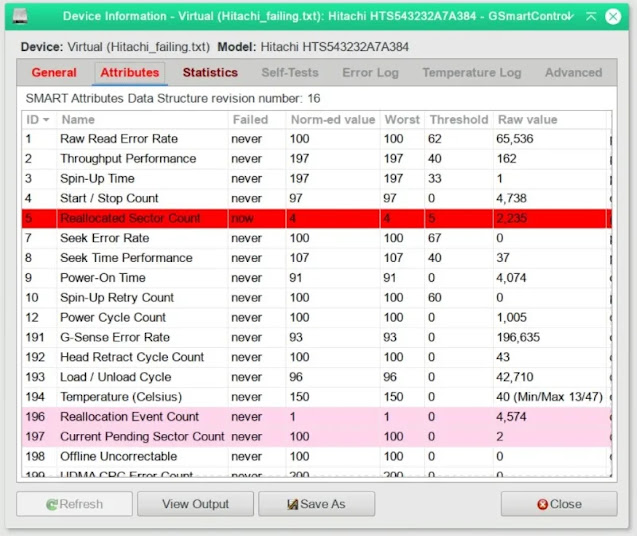Select the Temperature (Celsius) row

click(x=316, y=397)
